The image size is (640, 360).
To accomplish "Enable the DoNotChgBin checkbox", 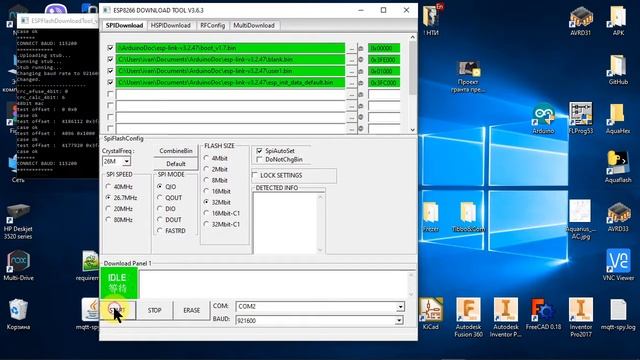I will pos(259,159).
